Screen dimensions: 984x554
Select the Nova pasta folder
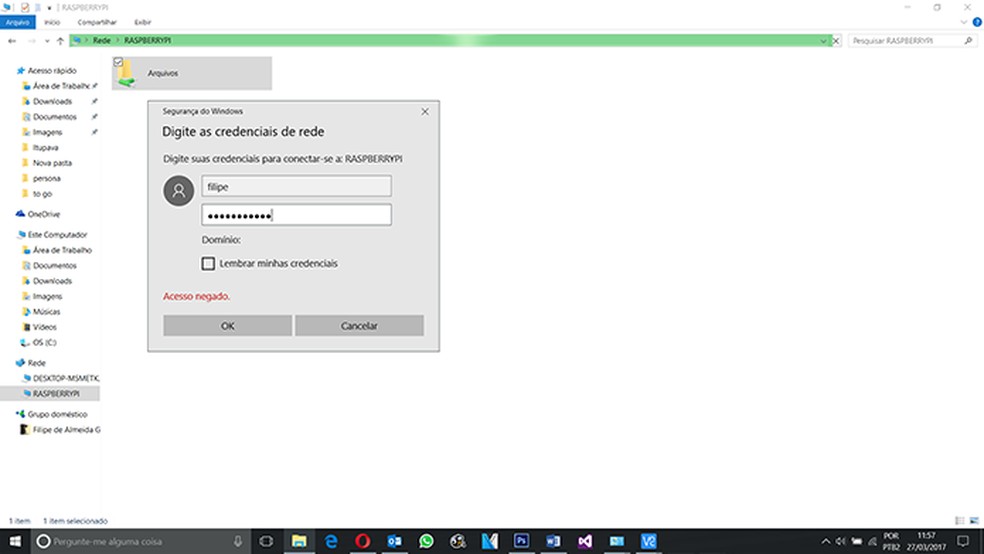[52, 163]
